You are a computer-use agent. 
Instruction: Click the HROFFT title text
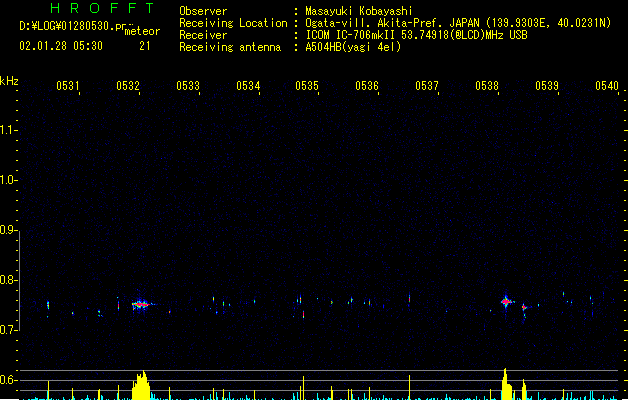click(102, 8)
